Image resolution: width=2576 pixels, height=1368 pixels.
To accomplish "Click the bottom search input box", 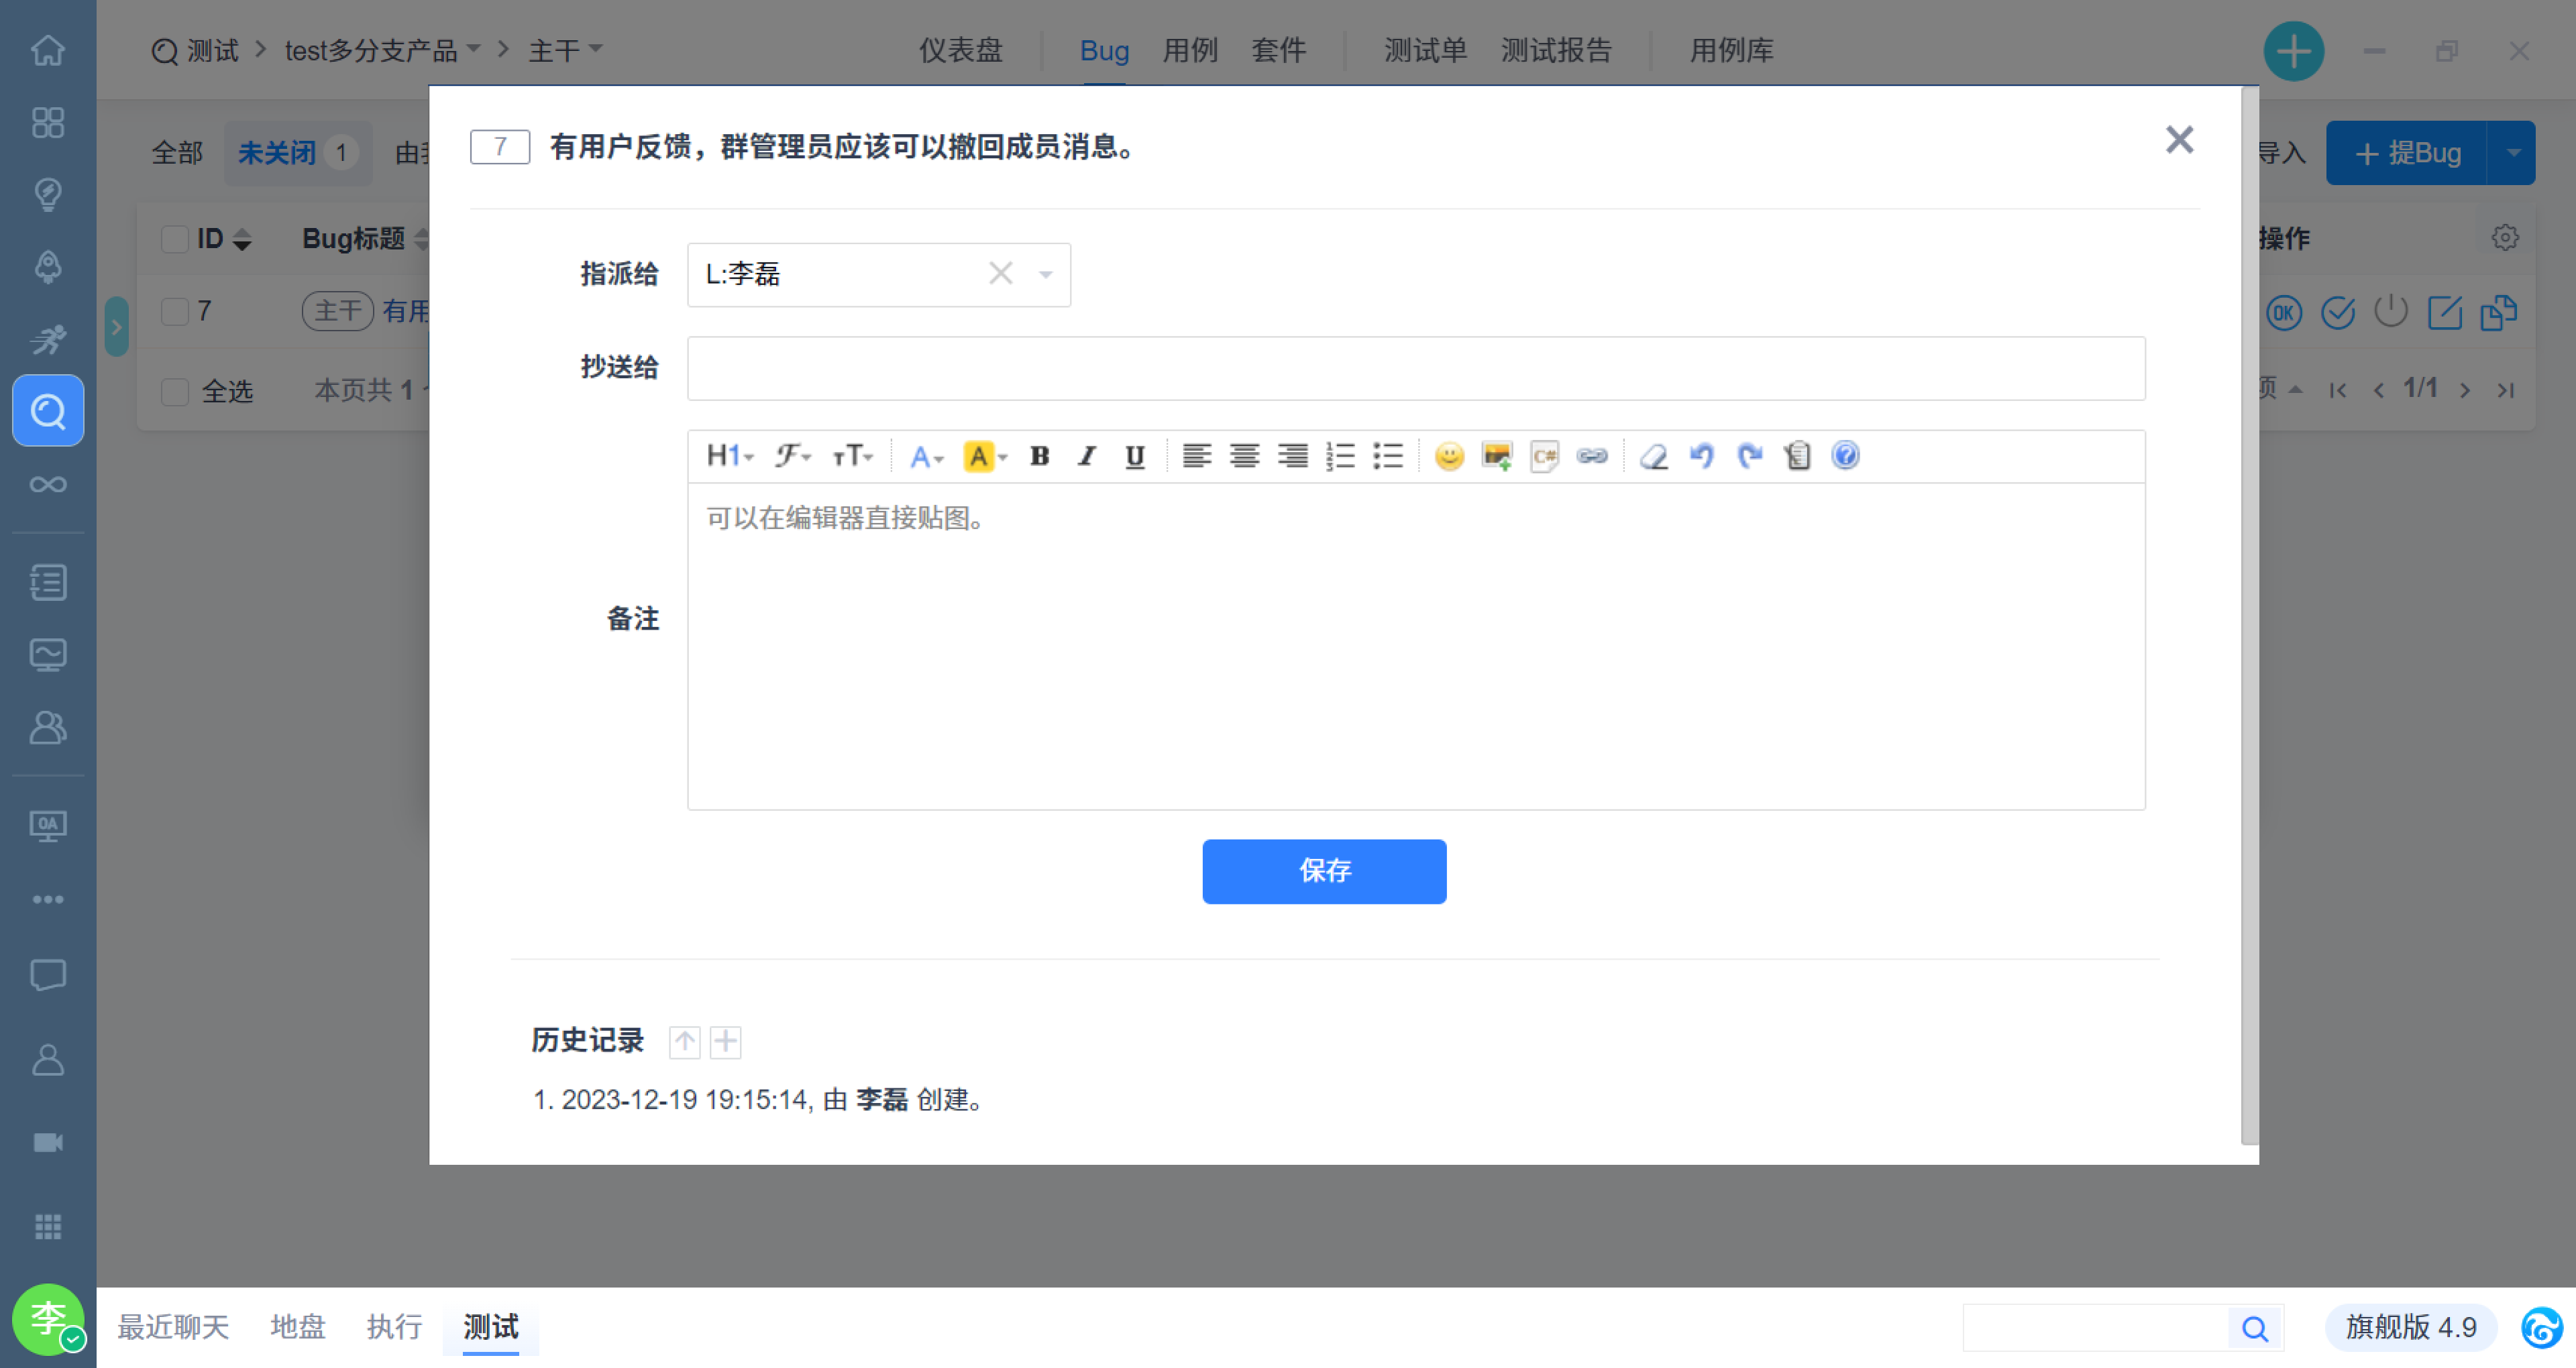I will coord(2095,1328).
